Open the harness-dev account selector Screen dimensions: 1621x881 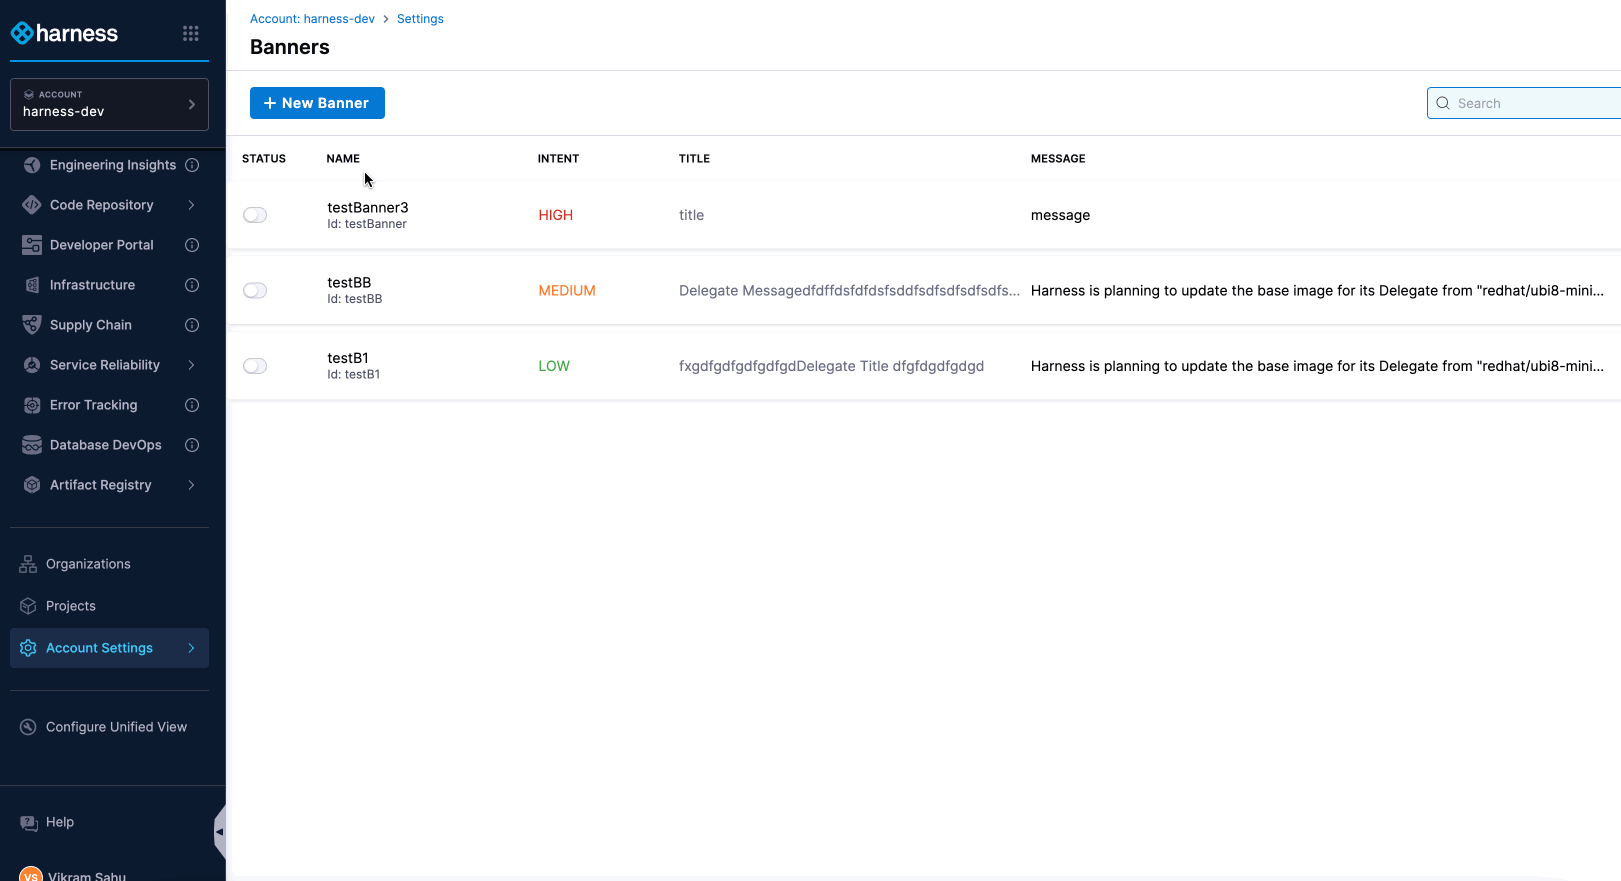tap(109, 104)
